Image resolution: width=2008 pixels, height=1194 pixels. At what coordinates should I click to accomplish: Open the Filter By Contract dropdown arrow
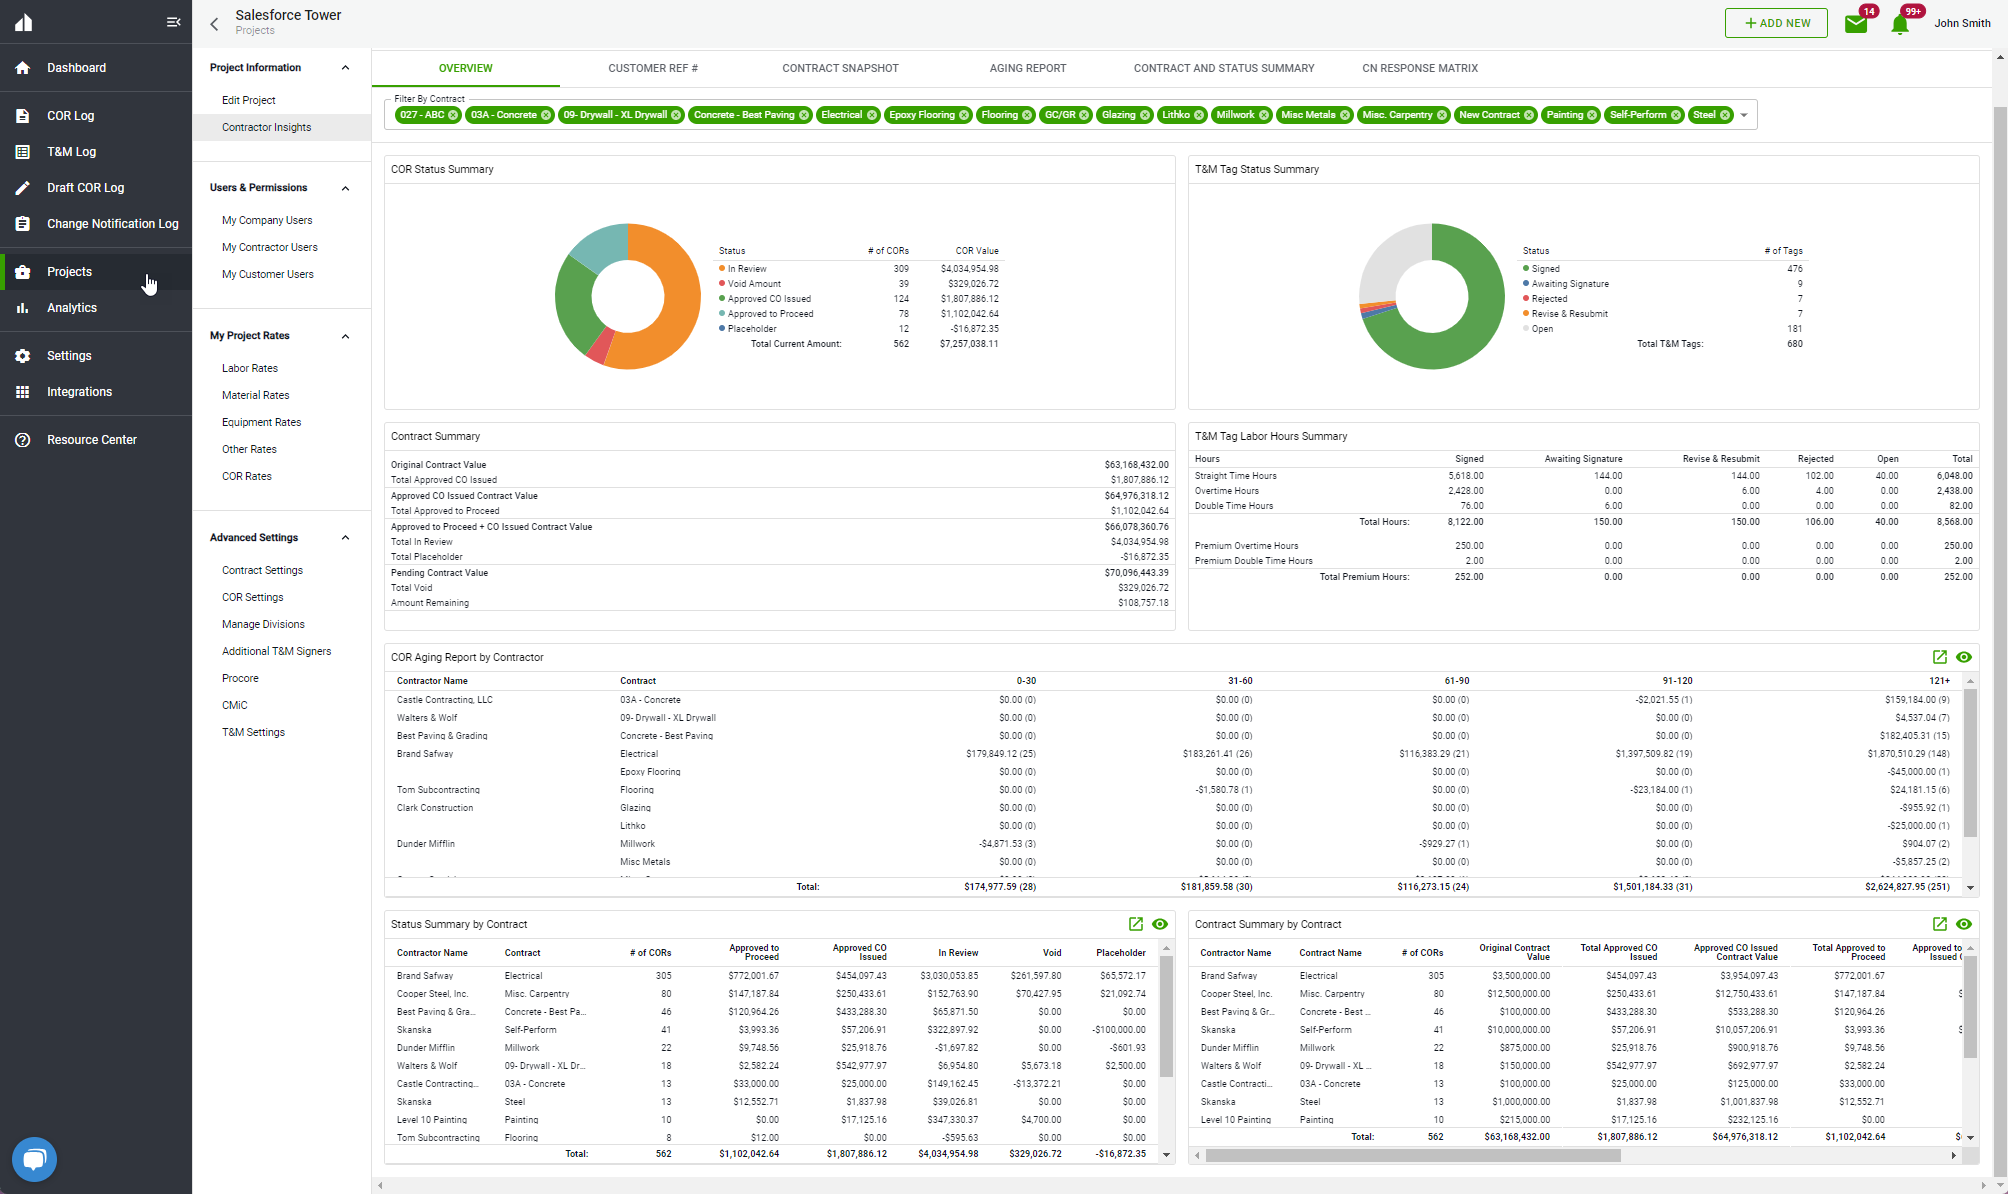pyautogui.click(x=1744, y=114)
